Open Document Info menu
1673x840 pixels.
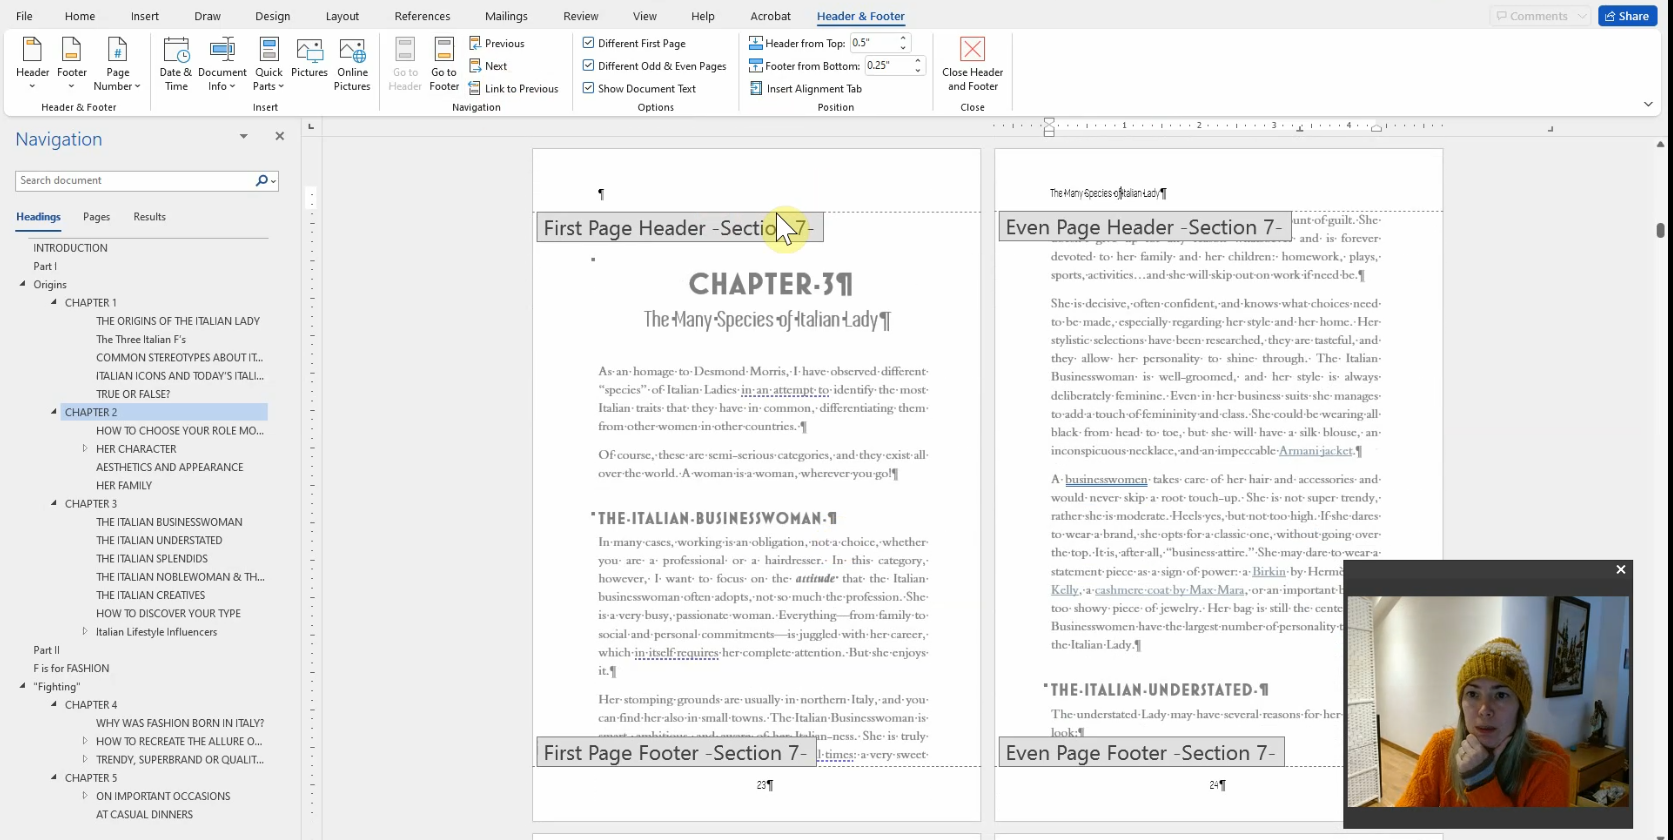pyautogui.click(x=222, y=64)
